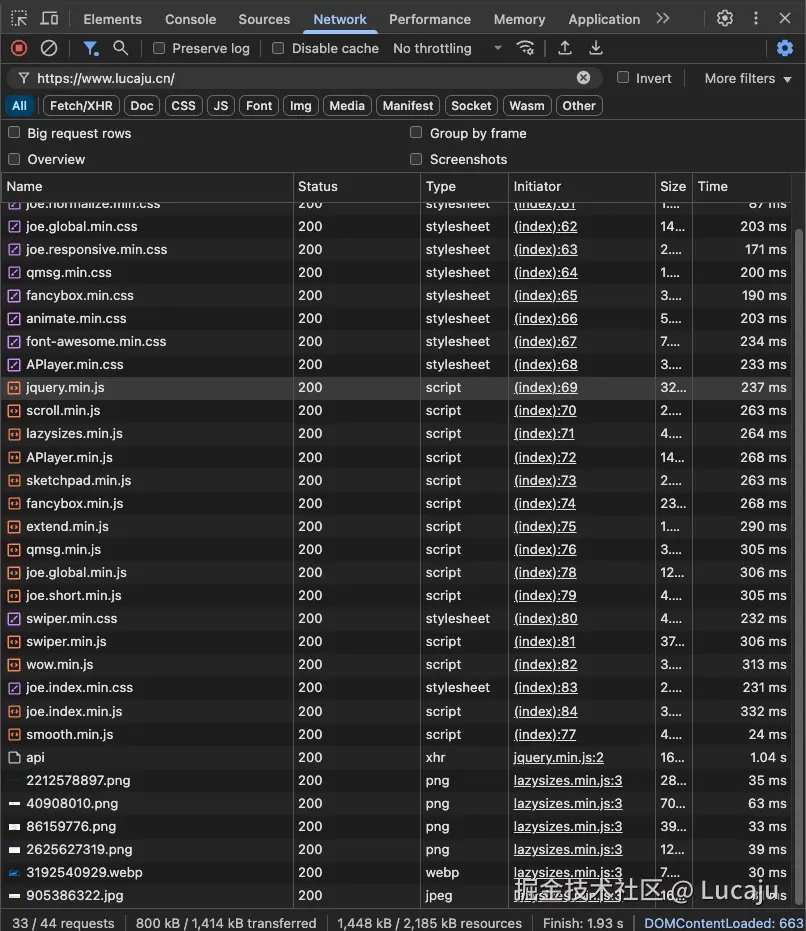Open network conditions settings

(524, 48)
